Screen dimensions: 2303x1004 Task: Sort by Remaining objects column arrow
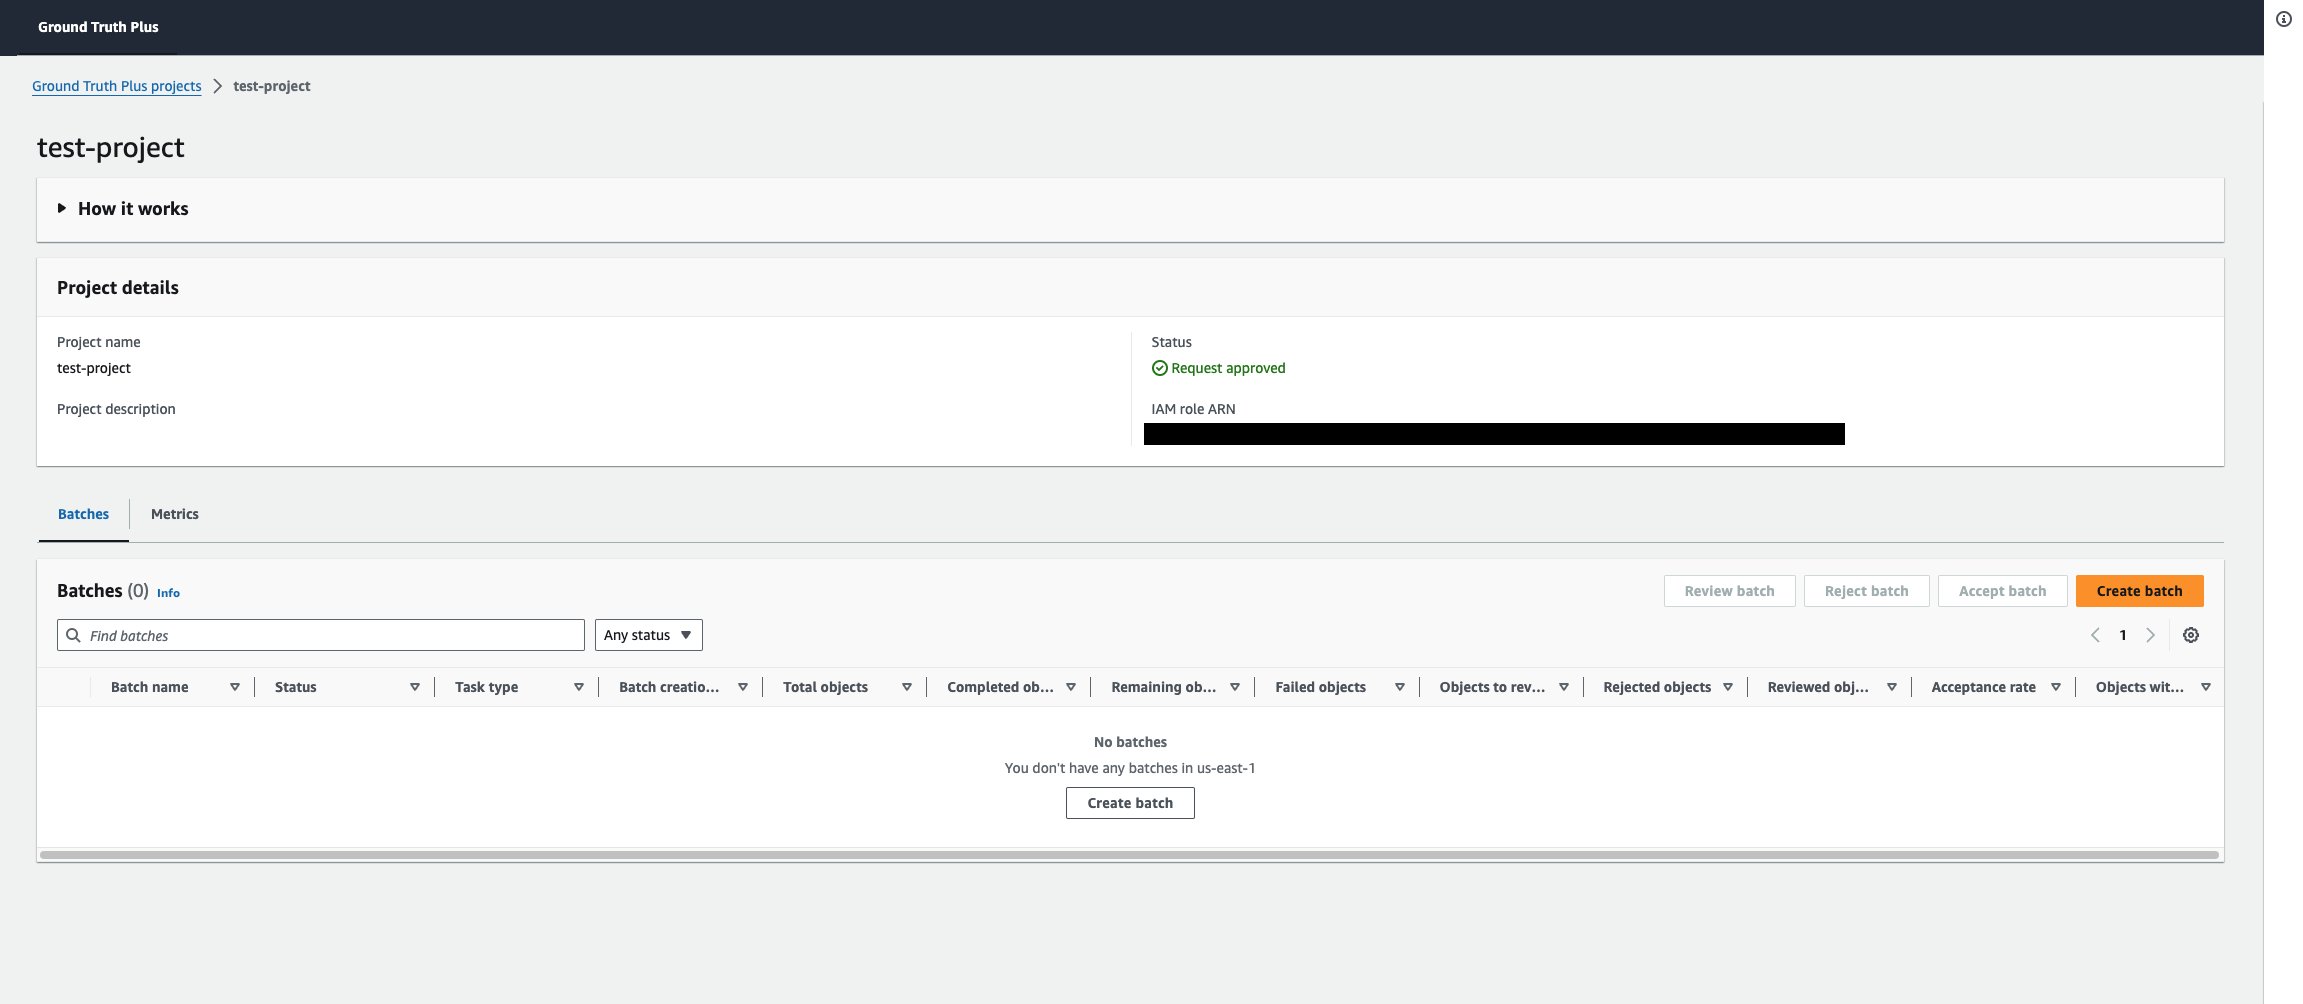point(1235,687)
